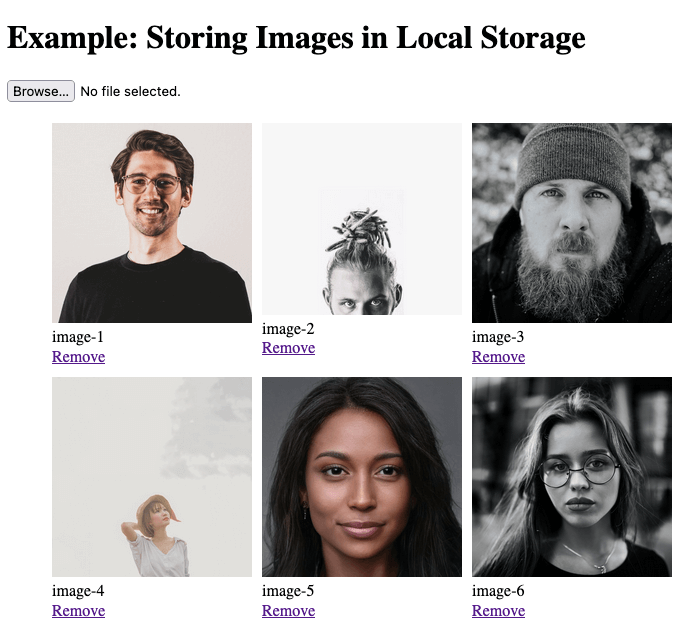Click the page heading about Local Storage

click(296, 38)
